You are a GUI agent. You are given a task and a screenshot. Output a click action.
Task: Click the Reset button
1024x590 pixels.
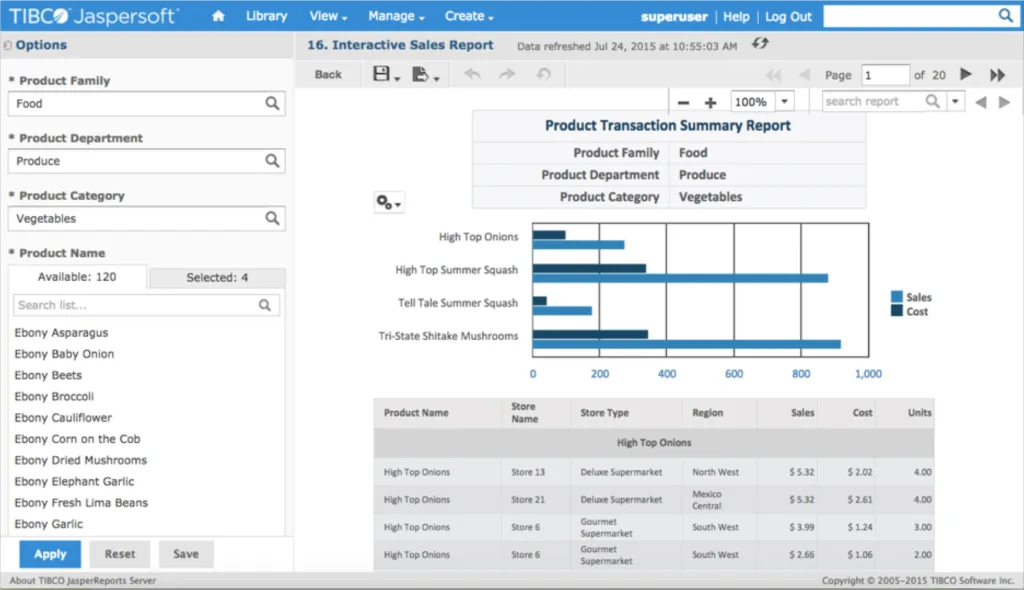pyautogui.click(x=120, y=554)
